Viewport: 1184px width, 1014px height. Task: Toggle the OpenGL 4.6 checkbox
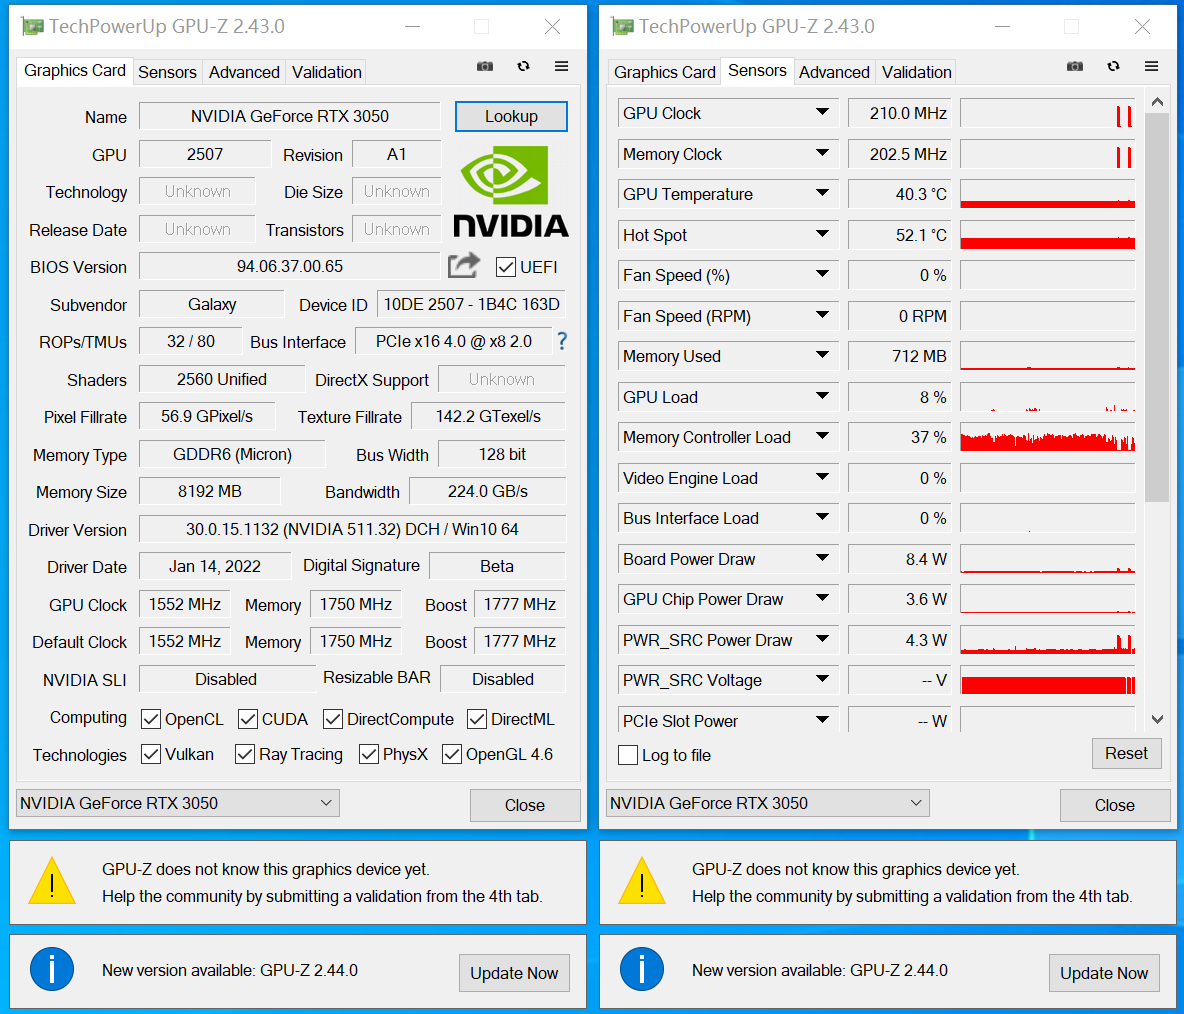(452, 754)
